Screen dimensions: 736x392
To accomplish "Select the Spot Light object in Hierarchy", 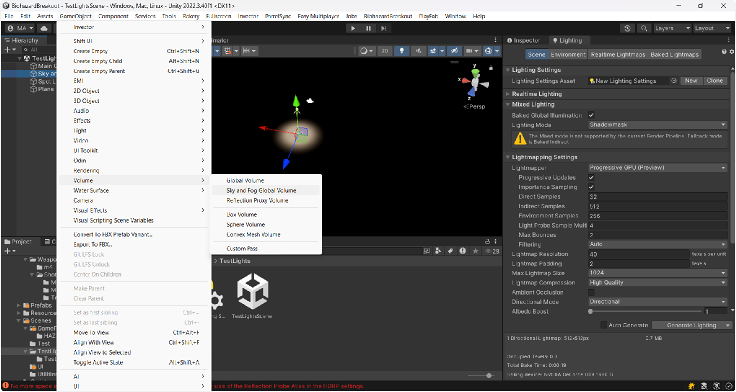I will (x=43, y=81).
